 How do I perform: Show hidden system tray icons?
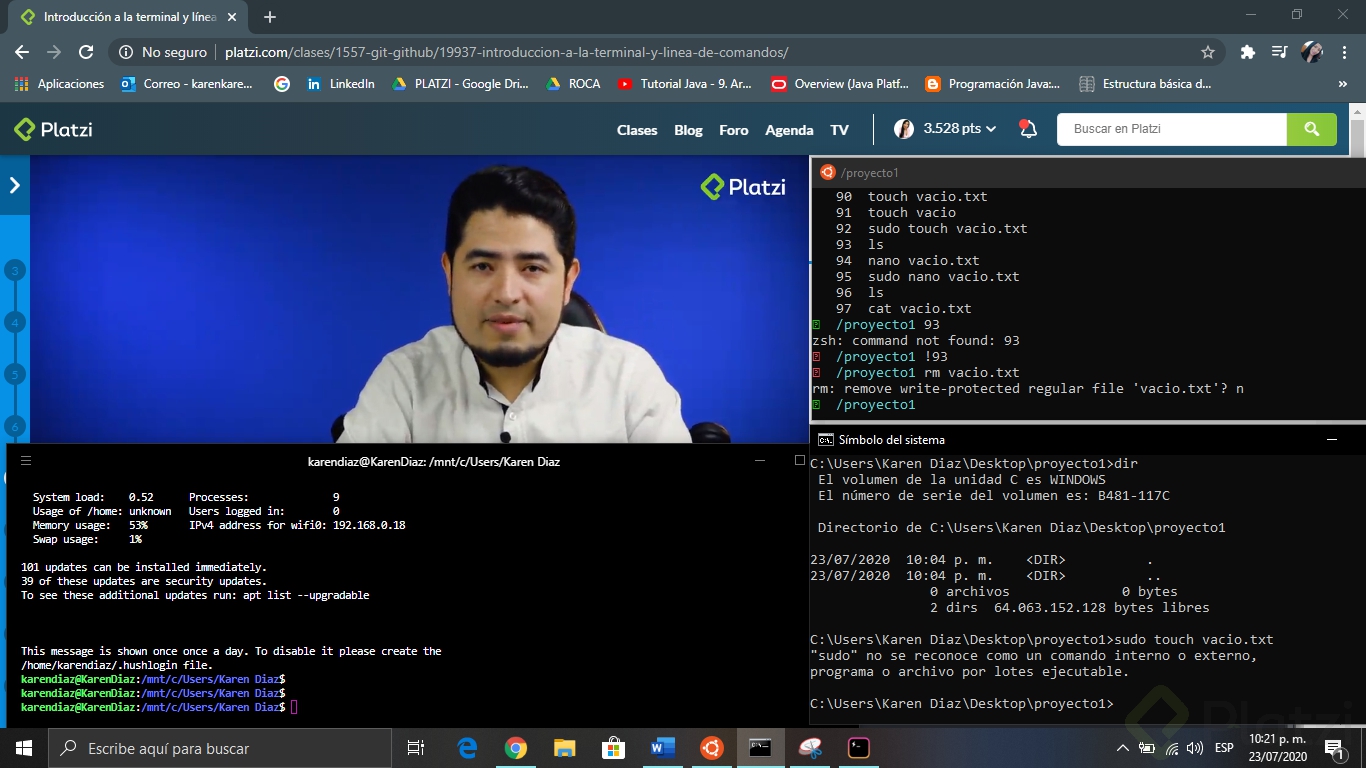pyautogui.click(x=1123, y=748)
